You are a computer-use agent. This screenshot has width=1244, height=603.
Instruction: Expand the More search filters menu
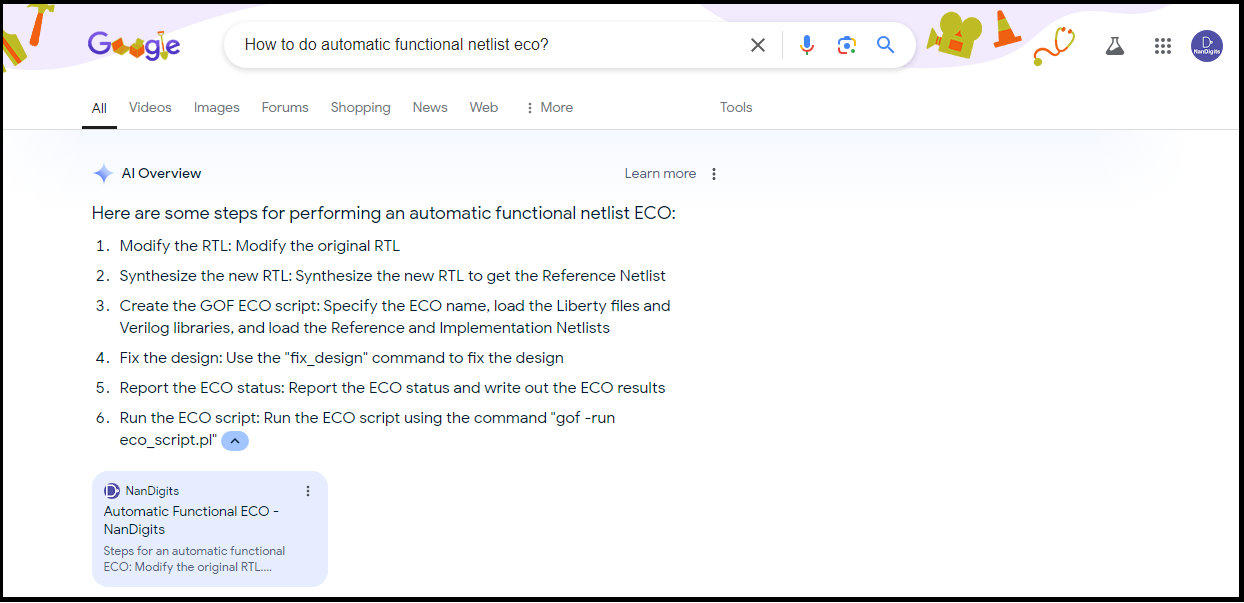point(549,108)
